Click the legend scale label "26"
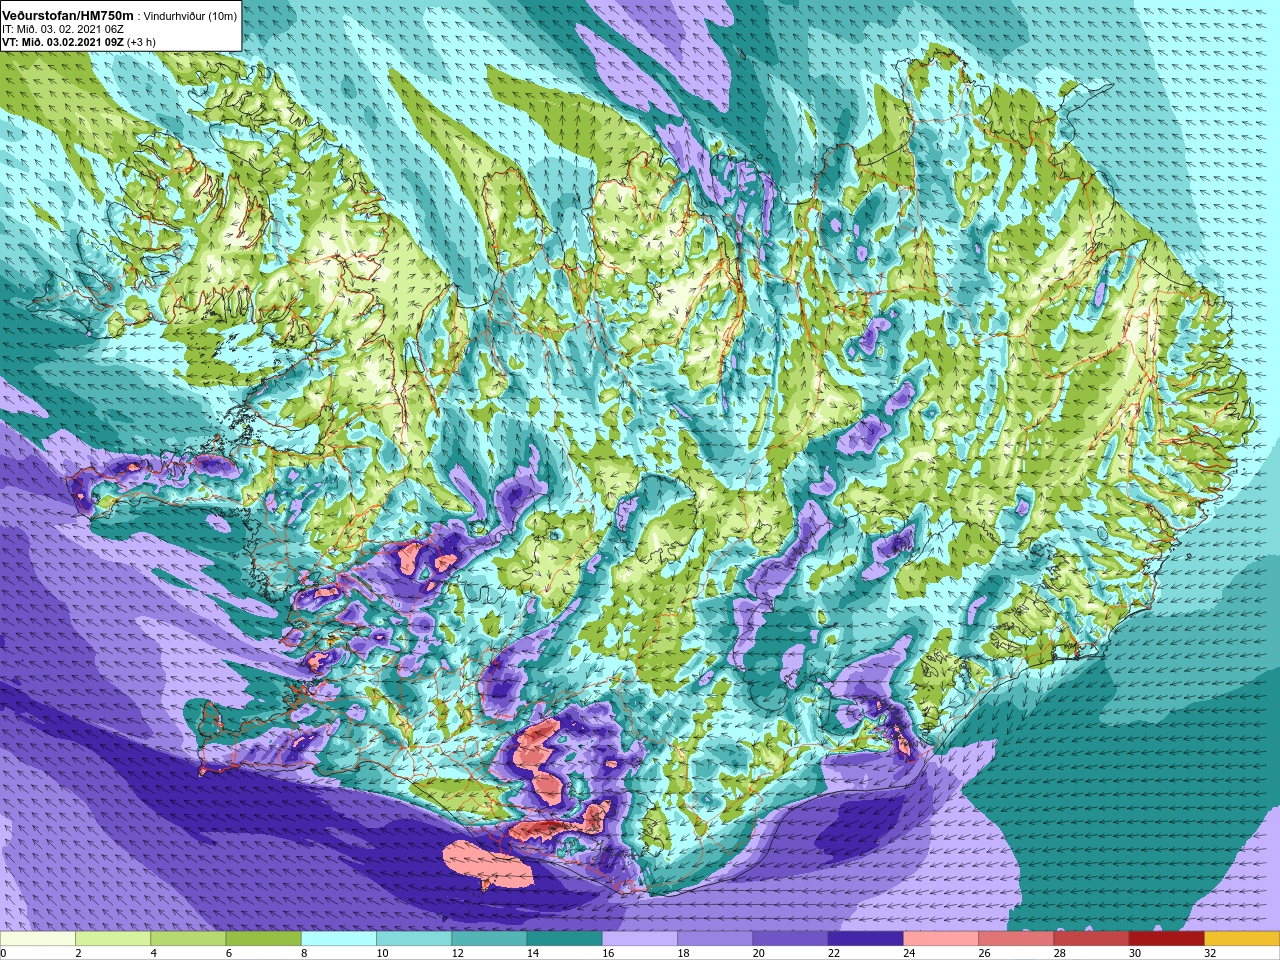1280x960 pixels. pyautogui.click(x=985, y=954)
